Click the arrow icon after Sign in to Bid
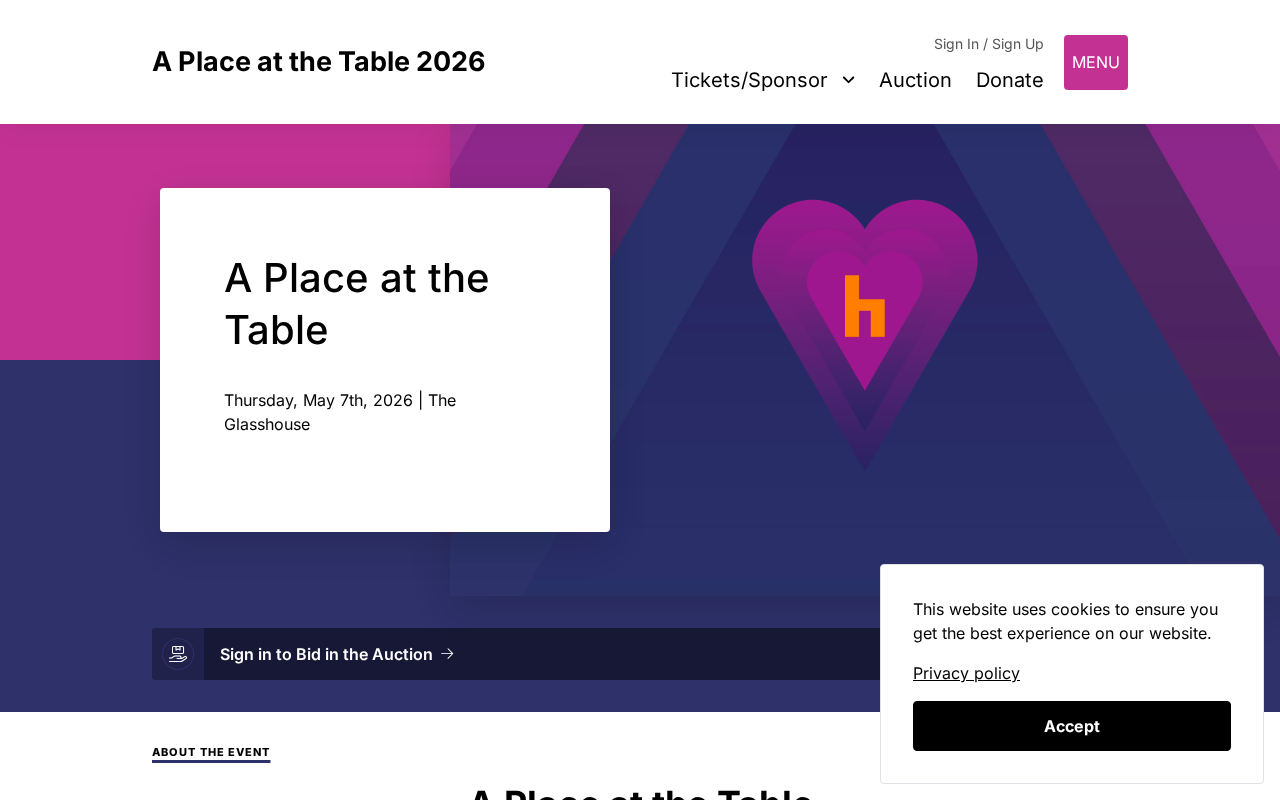This screenshot has height=800, width=1280. pyautogui.click(x=448, y=654)
